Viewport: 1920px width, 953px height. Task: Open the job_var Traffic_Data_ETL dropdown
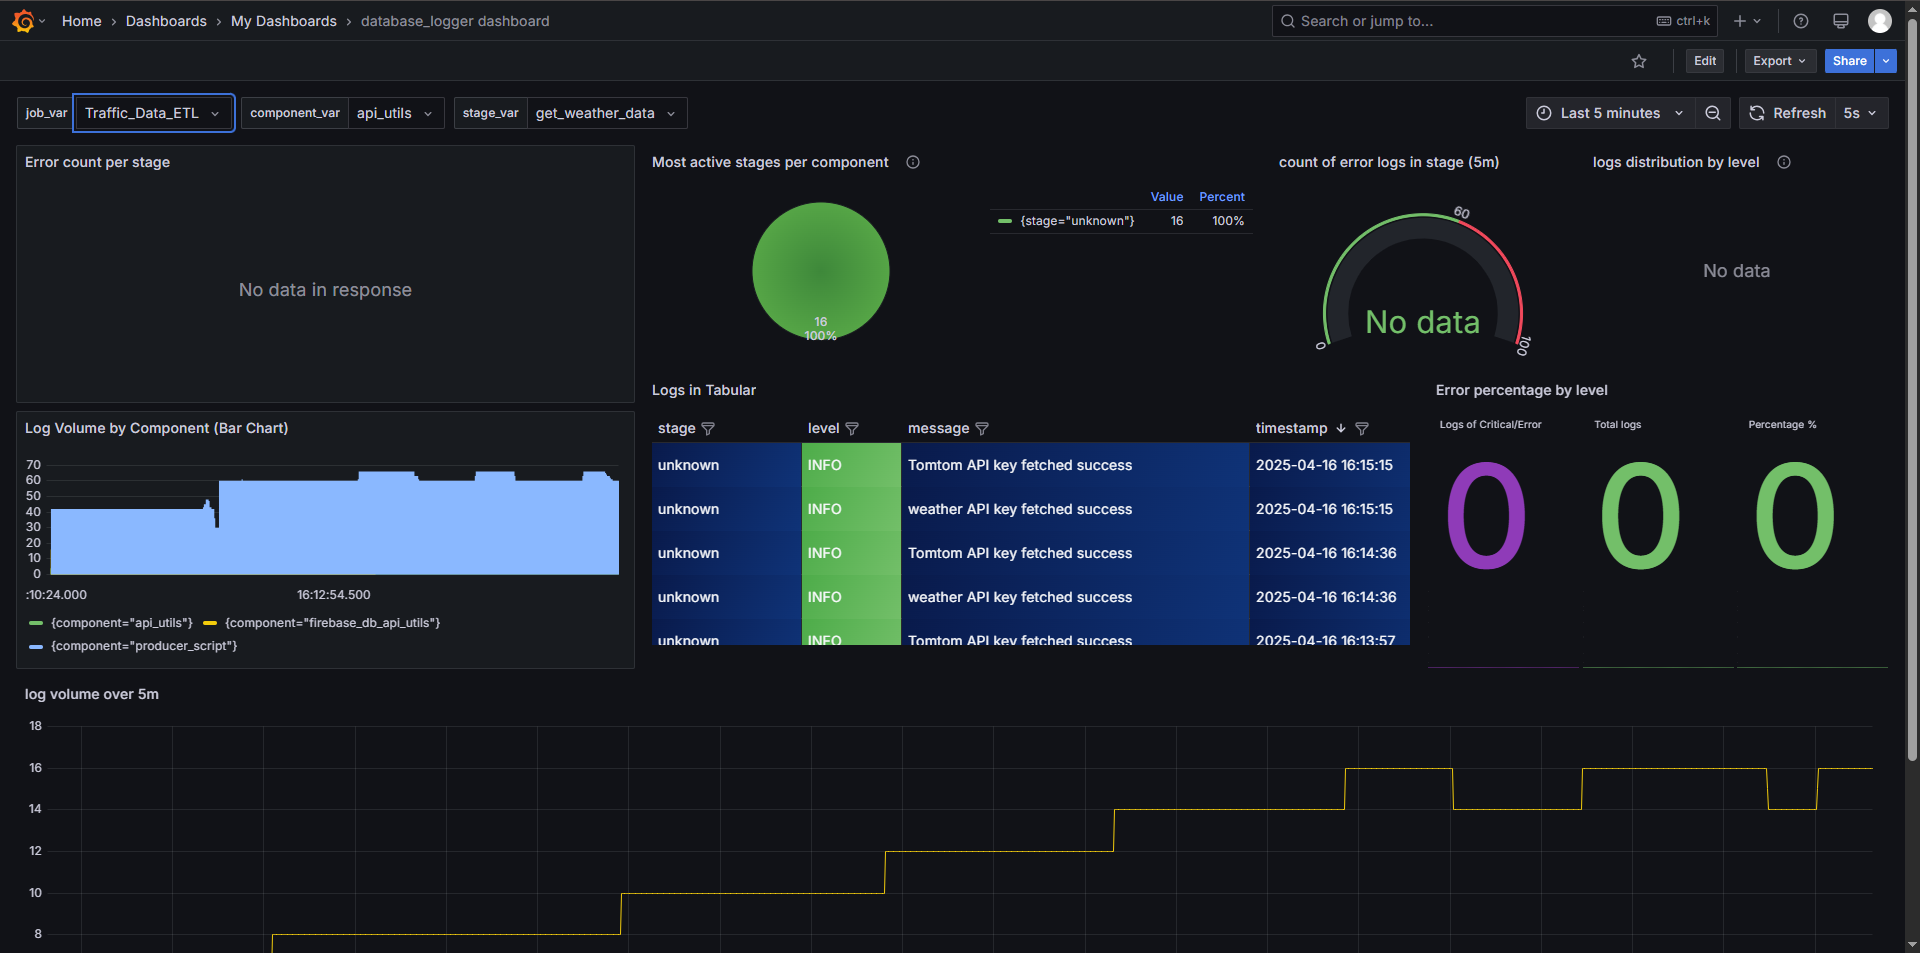coord(153,113)
